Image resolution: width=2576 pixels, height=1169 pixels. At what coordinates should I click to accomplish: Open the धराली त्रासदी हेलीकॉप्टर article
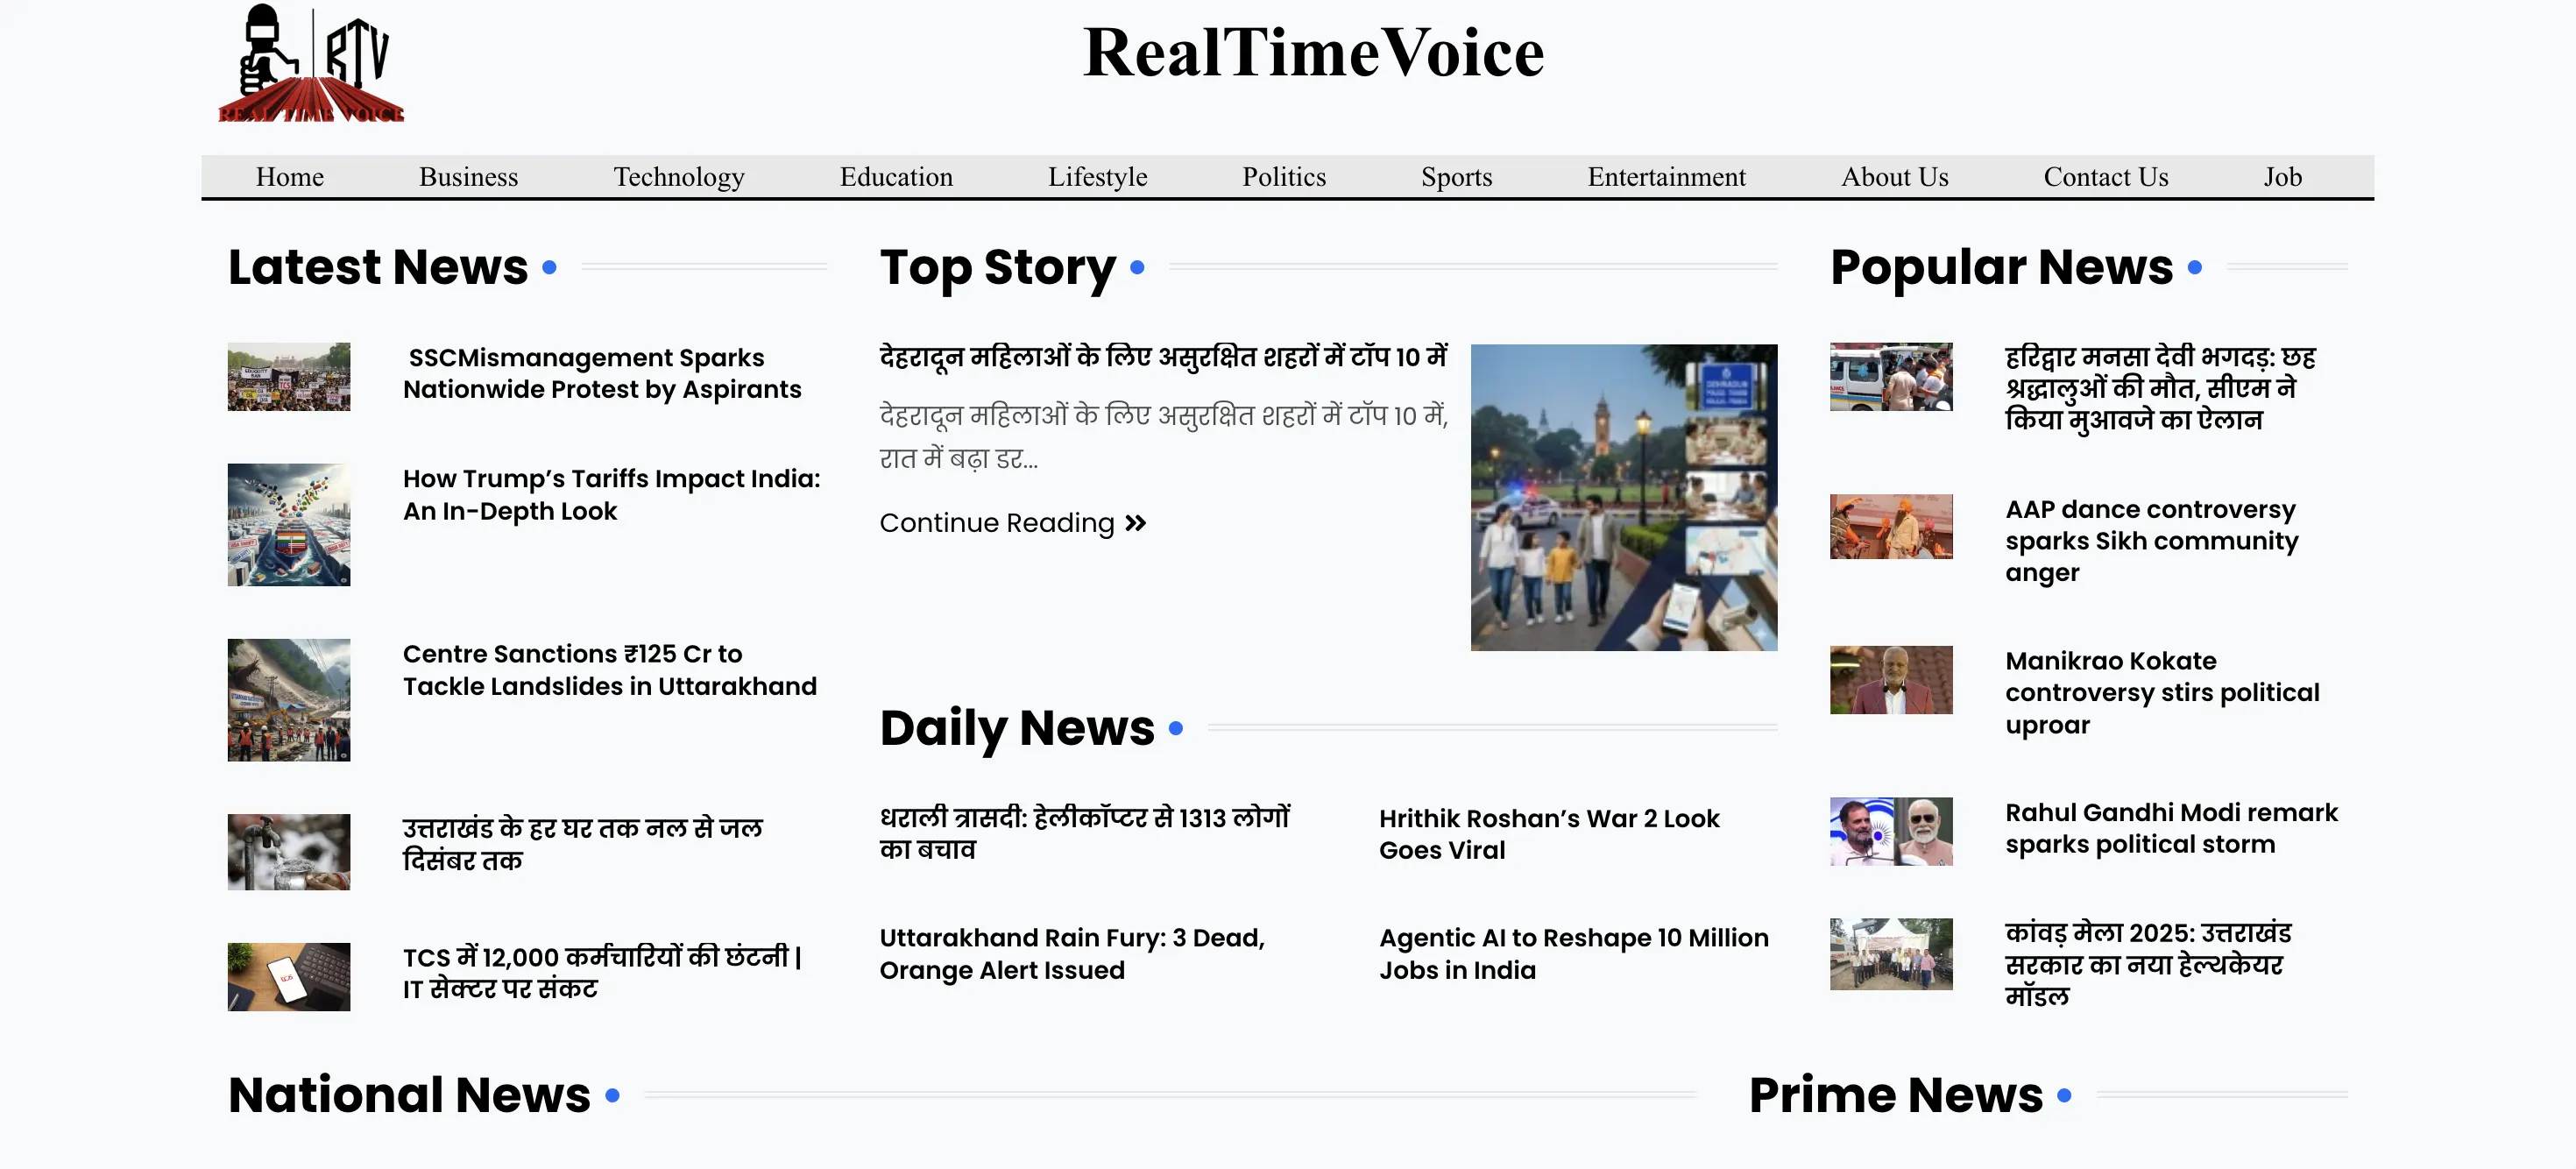1085,833
